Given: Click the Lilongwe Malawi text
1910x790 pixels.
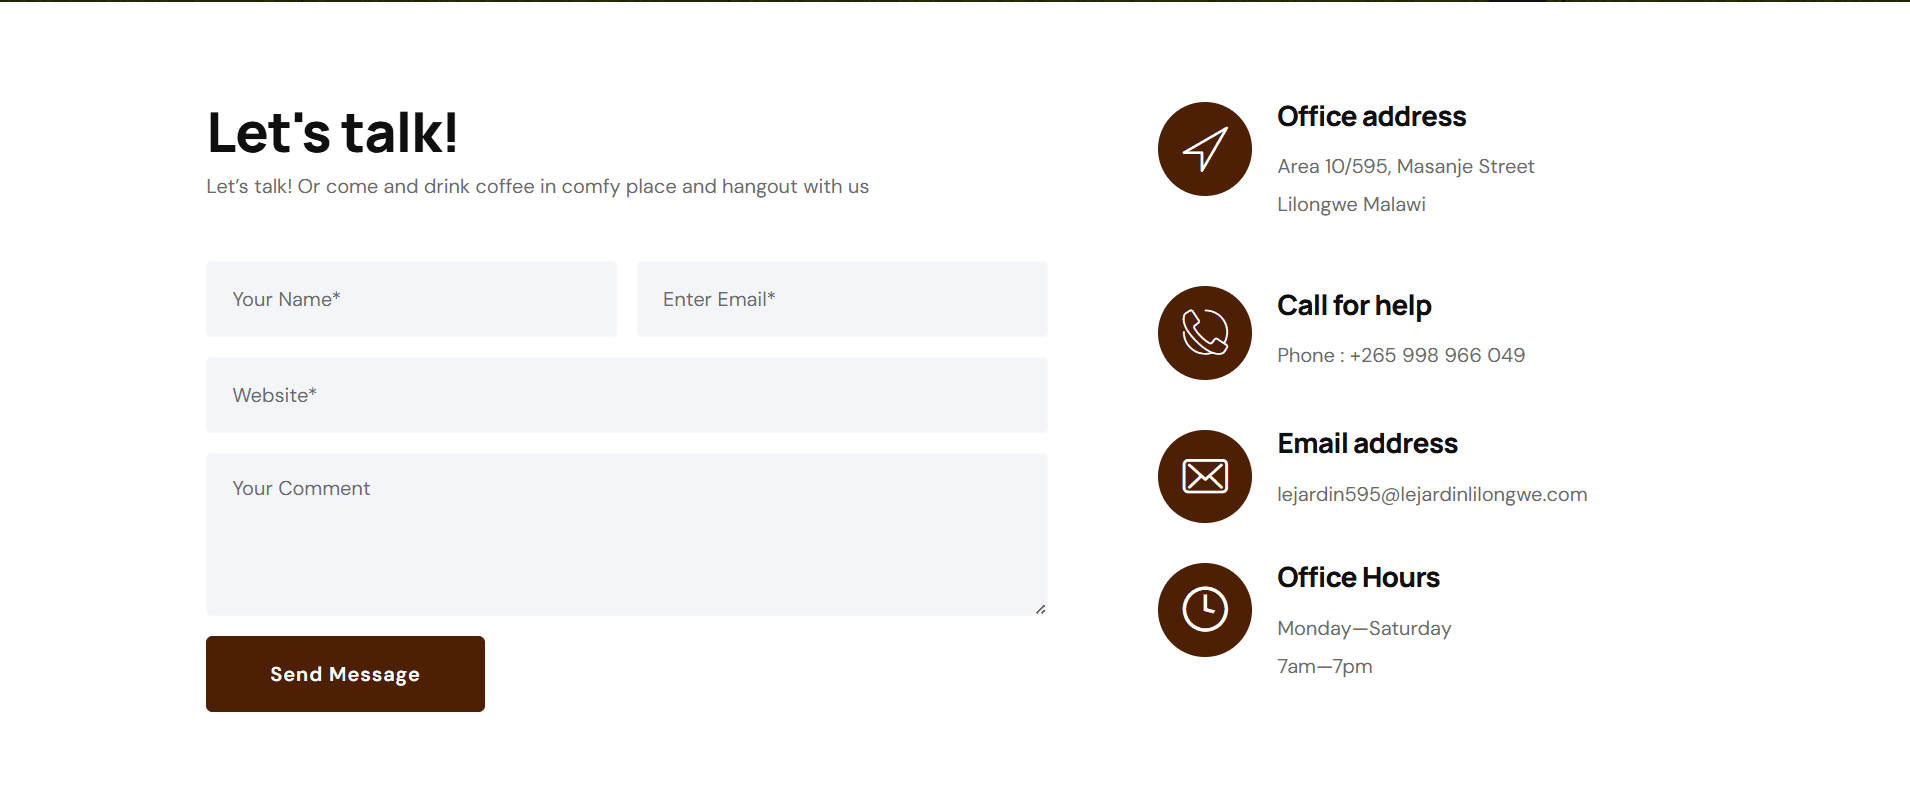Looking at the screenshot, I should click(1351, 204).
